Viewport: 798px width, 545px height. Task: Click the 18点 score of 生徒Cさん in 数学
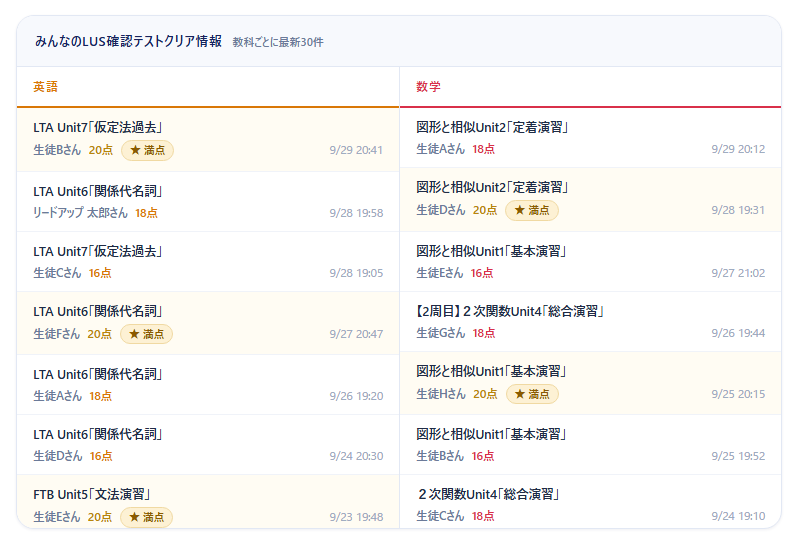483,517
